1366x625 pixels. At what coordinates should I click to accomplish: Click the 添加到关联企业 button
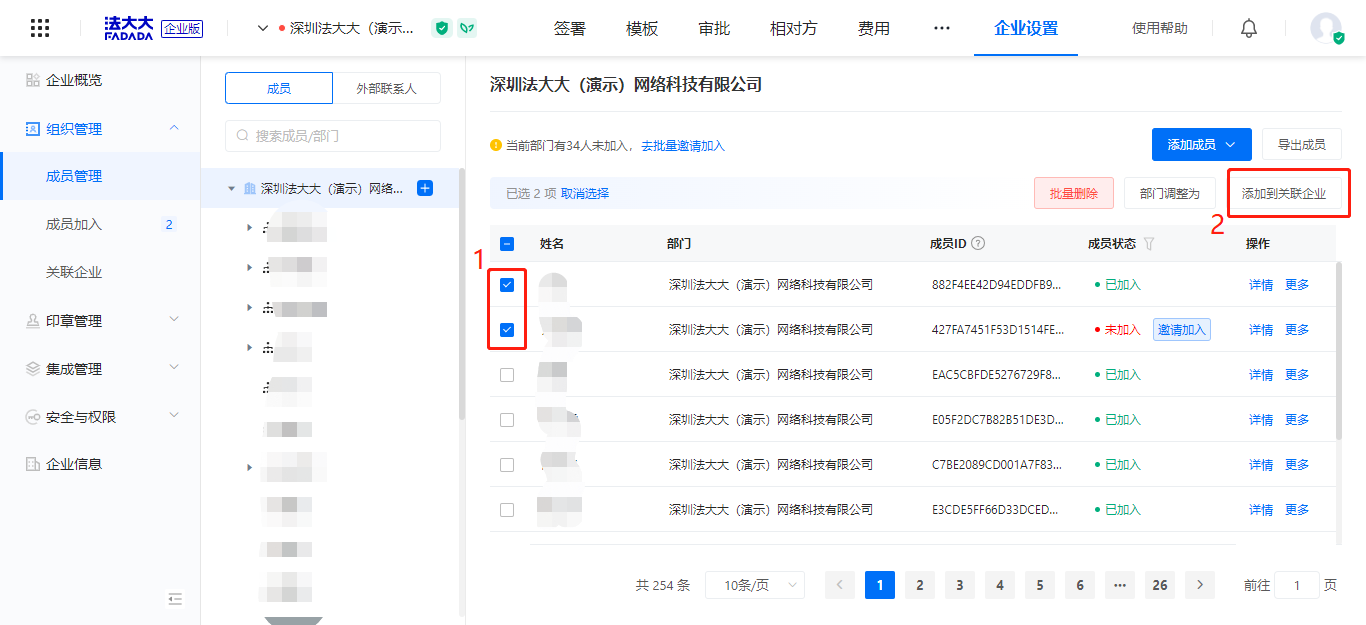coord(1284,194)
